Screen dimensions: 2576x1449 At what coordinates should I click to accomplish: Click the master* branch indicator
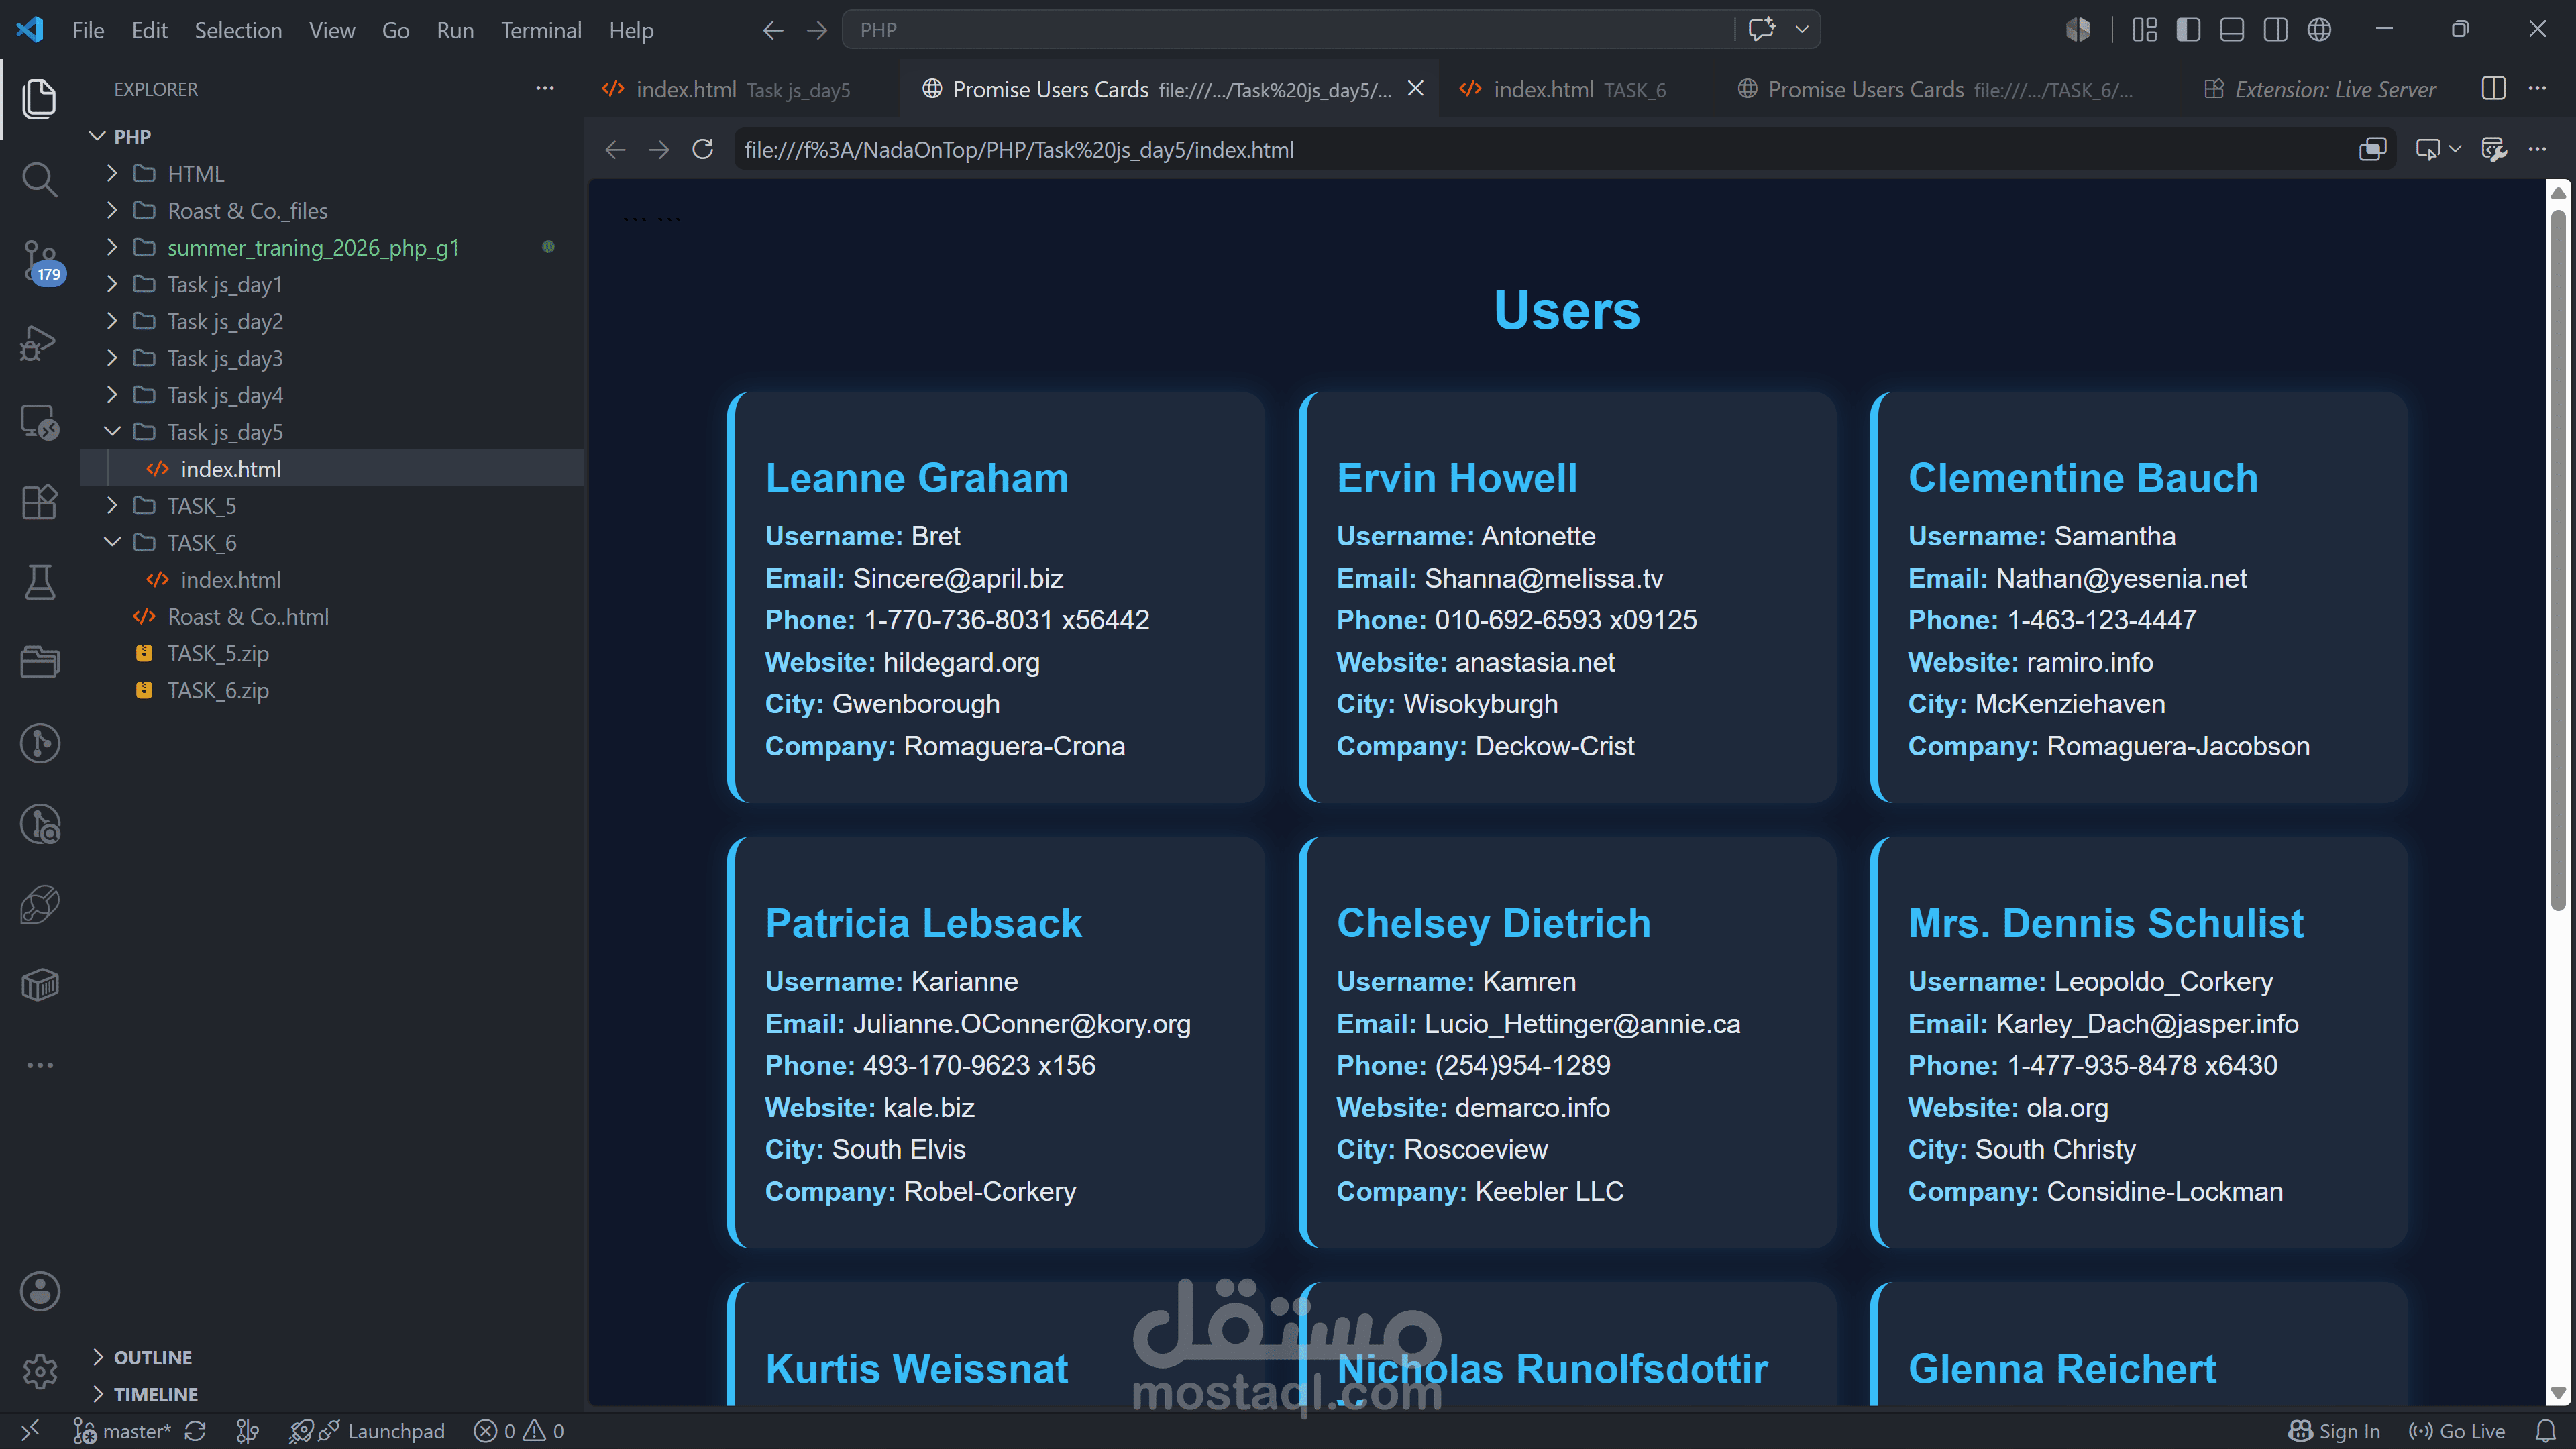coord(123,1431)
